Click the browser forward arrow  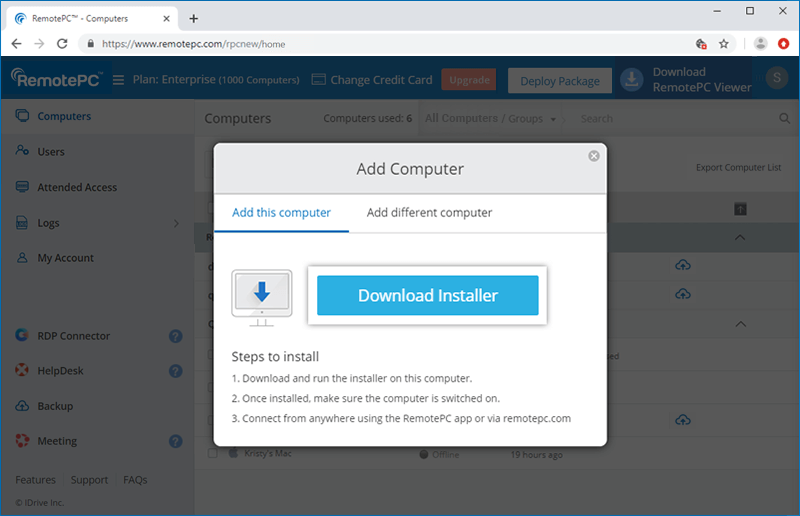39,44
